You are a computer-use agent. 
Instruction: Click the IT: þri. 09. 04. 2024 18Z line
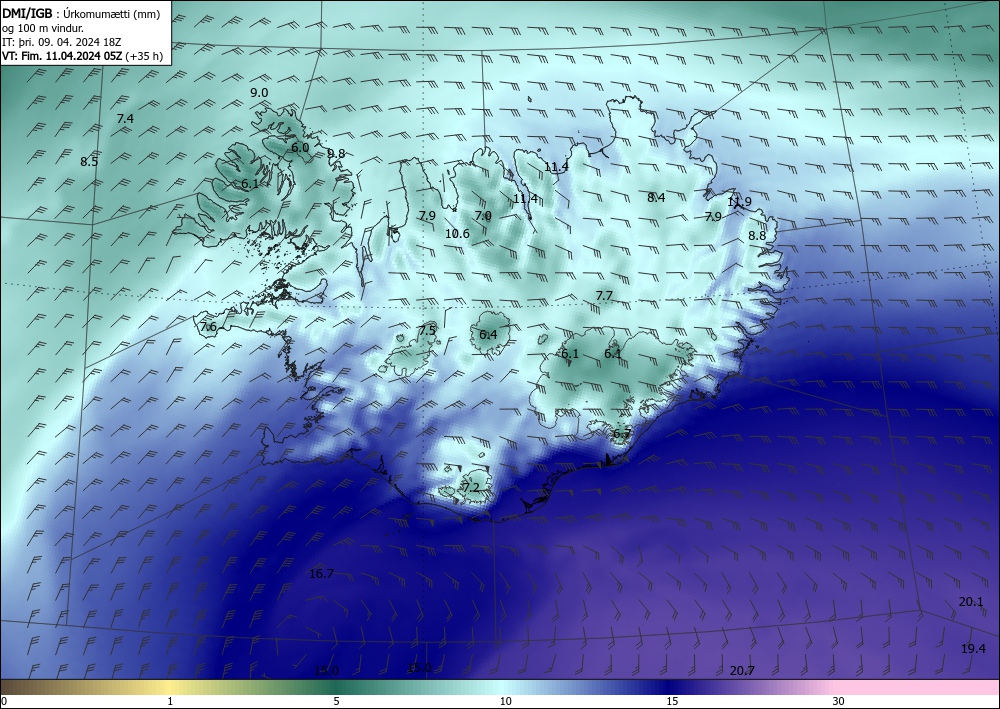[62, 42]
